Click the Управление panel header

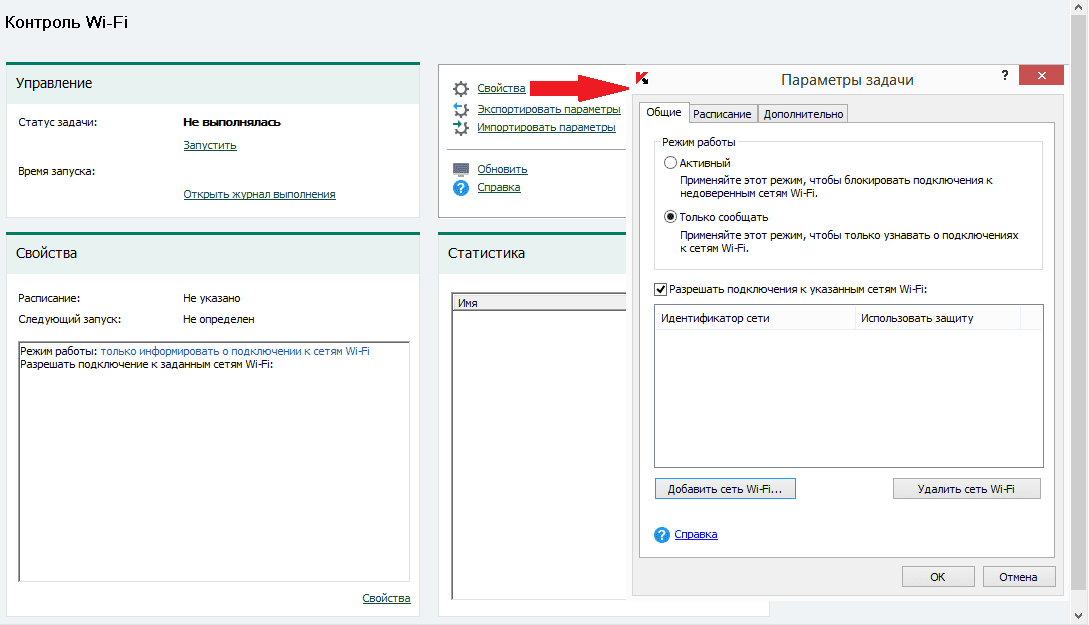tap(213, 83)
